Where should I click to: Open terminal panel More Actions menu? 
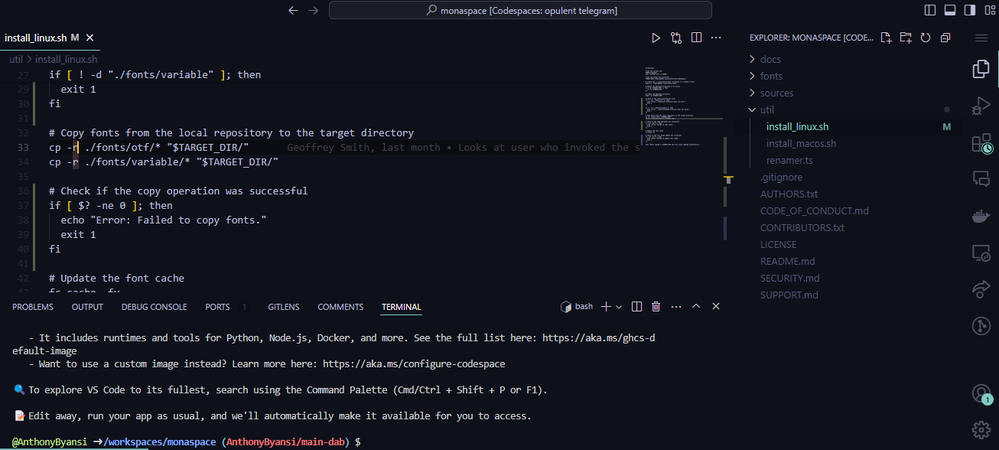(x=676, y=307)
